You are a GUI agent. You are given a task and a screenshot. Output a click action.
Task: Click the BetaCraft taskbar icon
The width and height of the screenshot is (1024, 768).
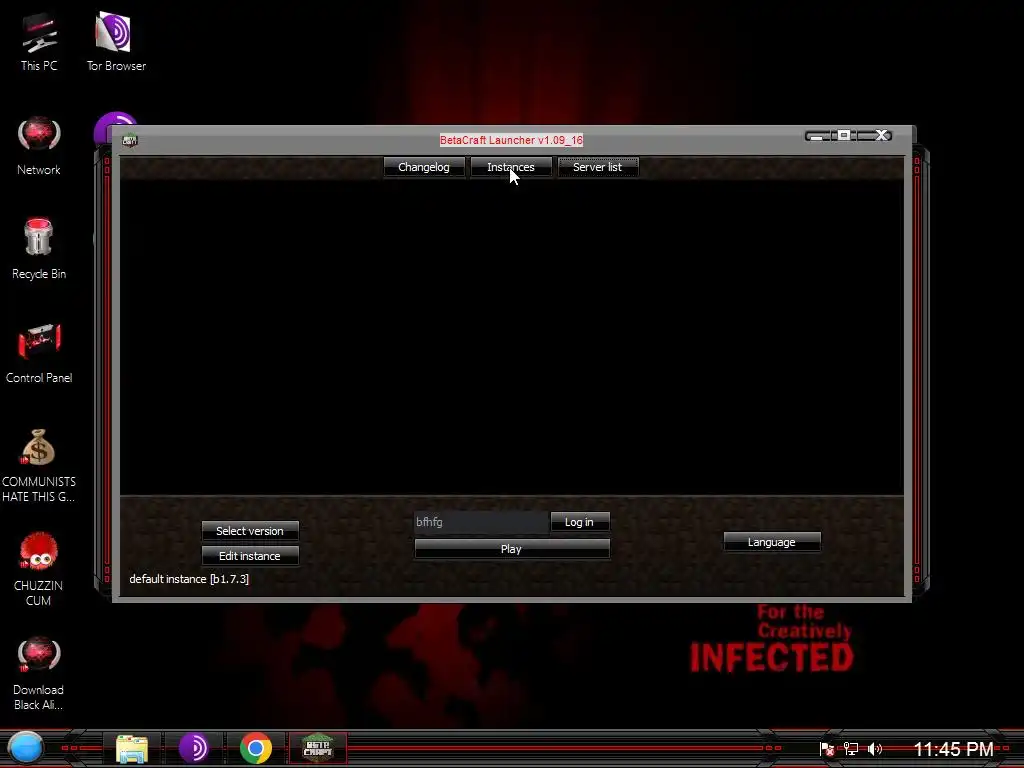[x=317, y=748]
